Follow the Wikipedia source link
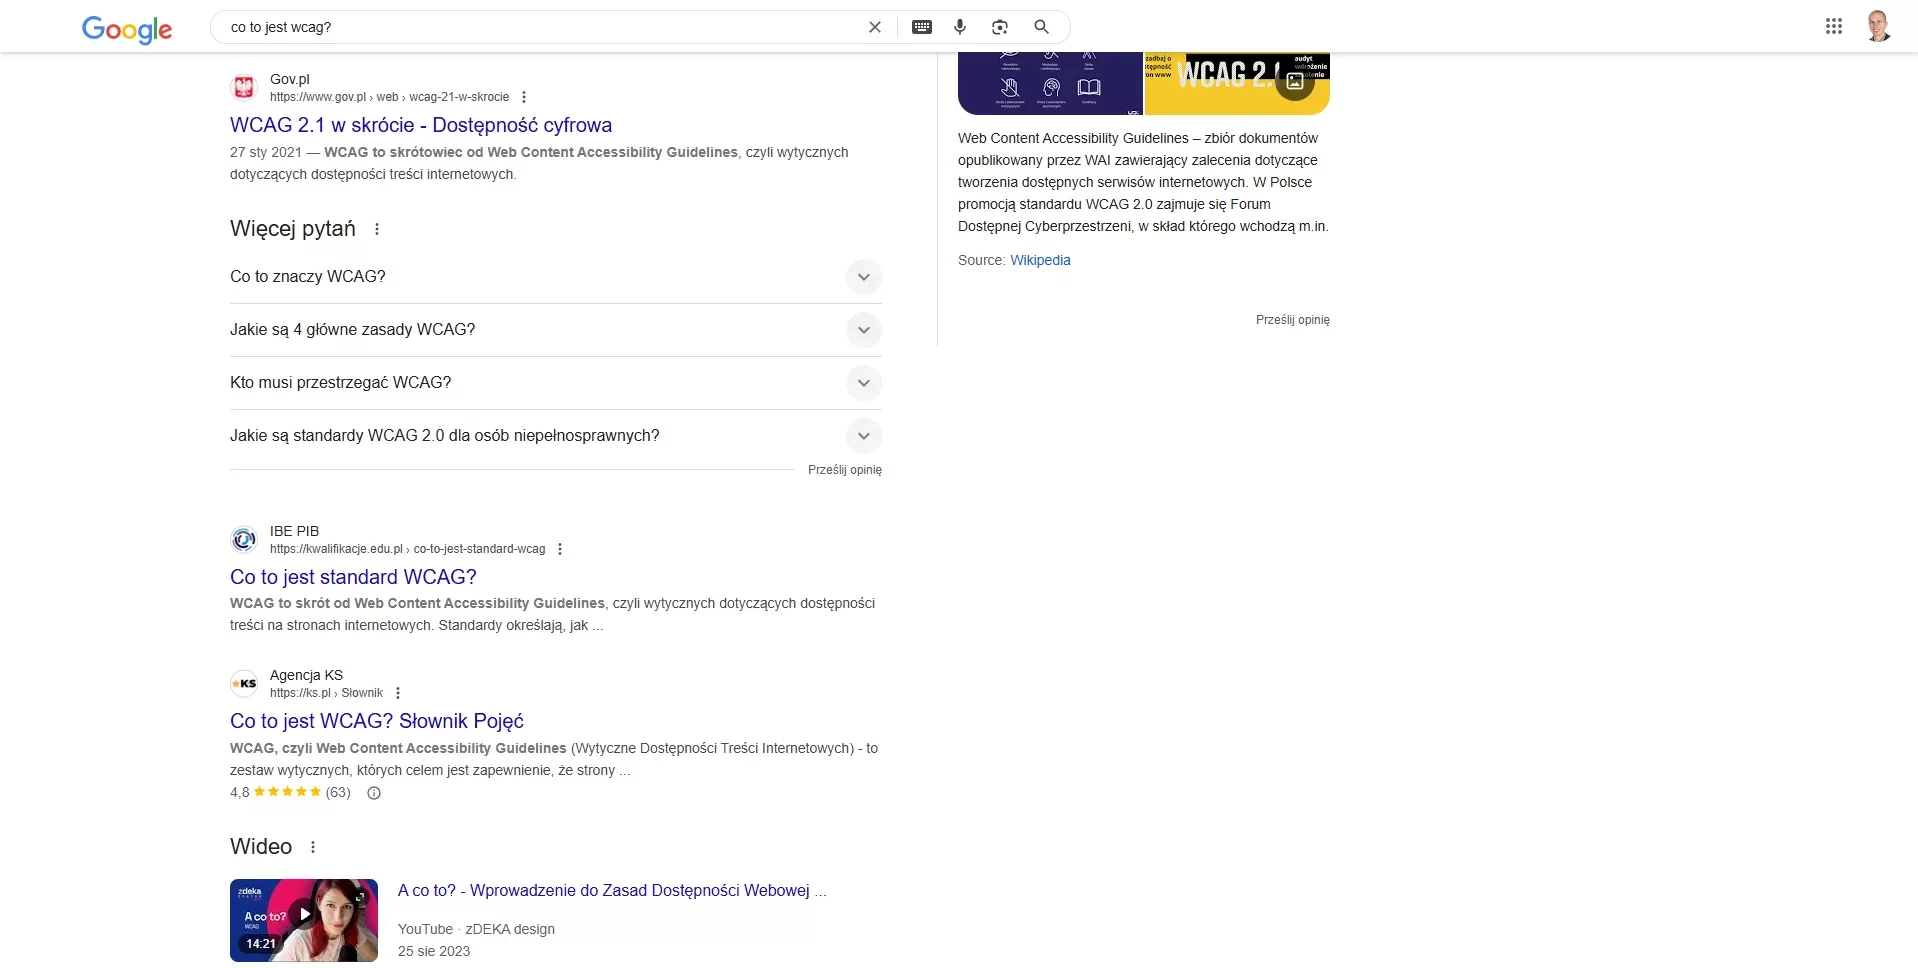 coord(1040,260)
